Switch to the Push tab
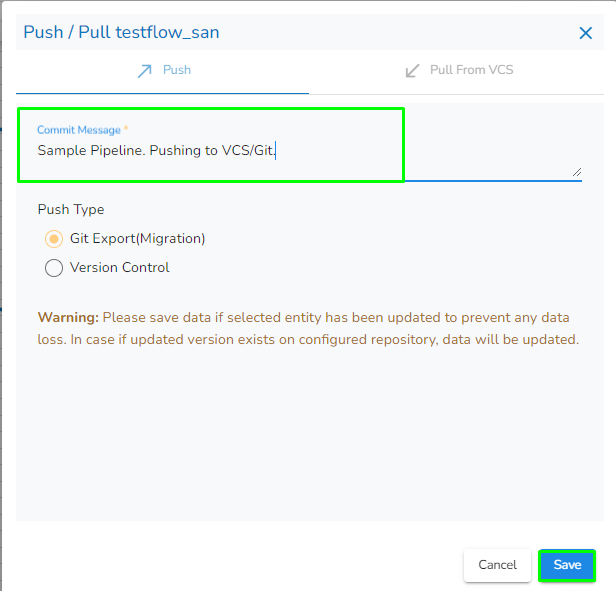The height and width of the screenshot is (591, 616). 163,71
